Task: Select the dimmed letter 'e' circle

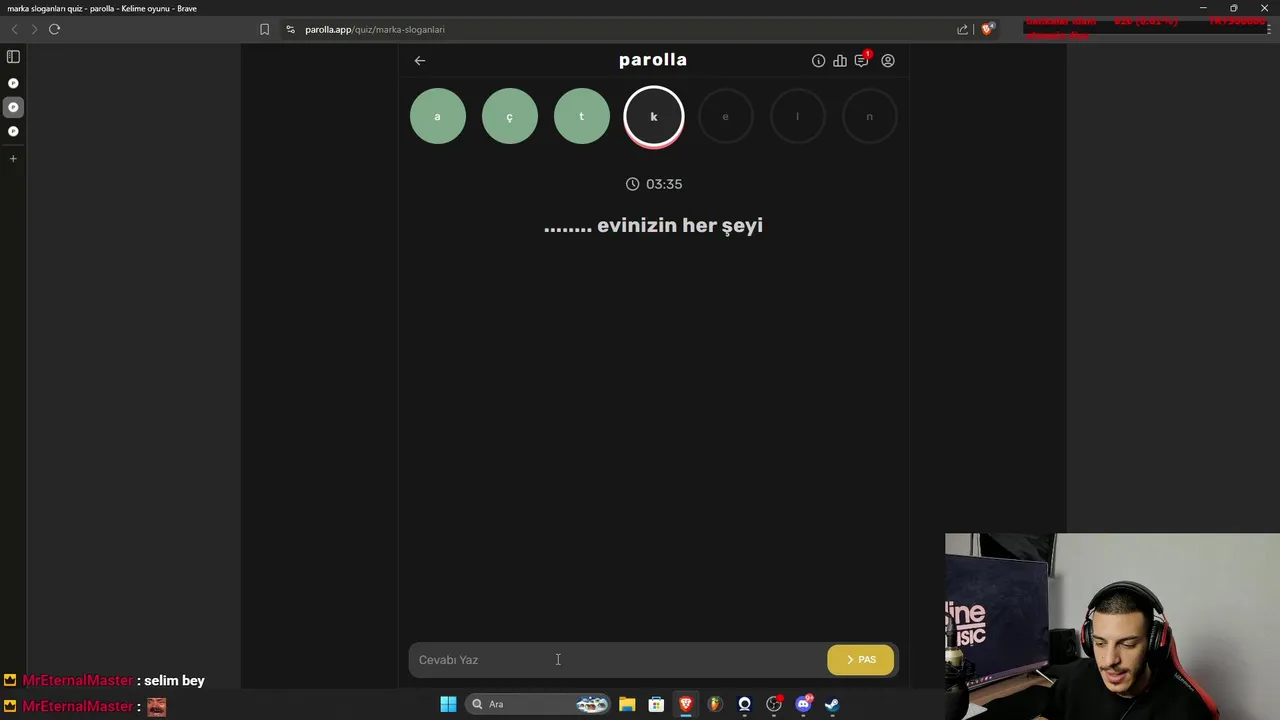Action: click(x=726, y=116)
